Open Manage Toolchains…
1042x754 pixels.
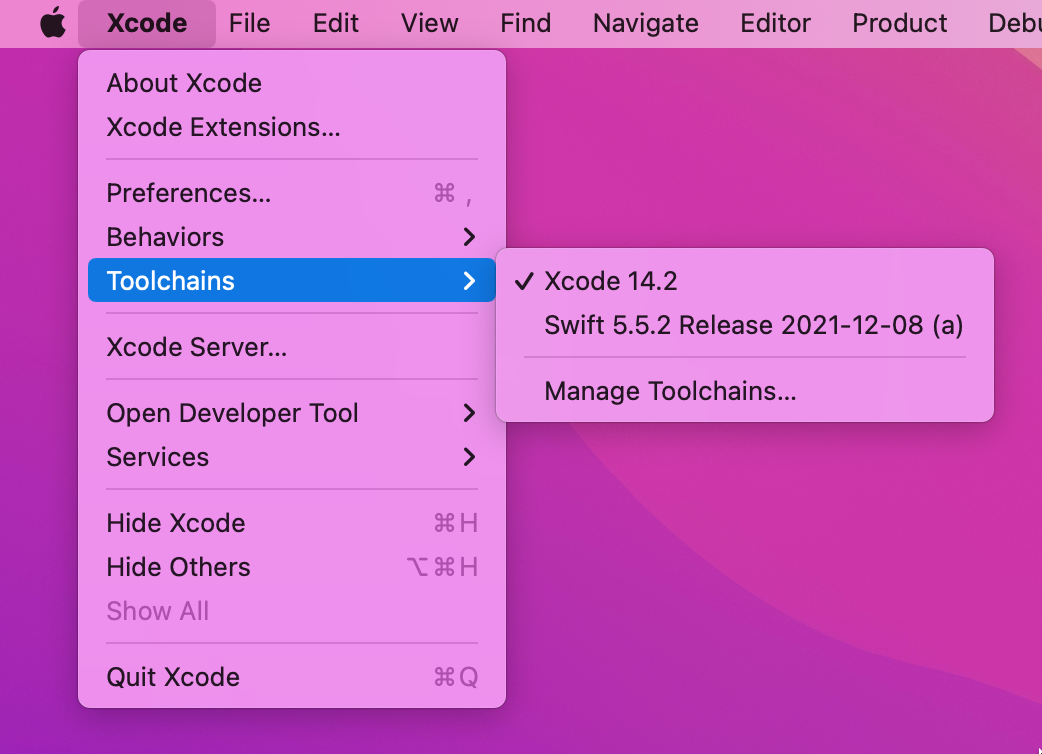click(x=744, y=391)
